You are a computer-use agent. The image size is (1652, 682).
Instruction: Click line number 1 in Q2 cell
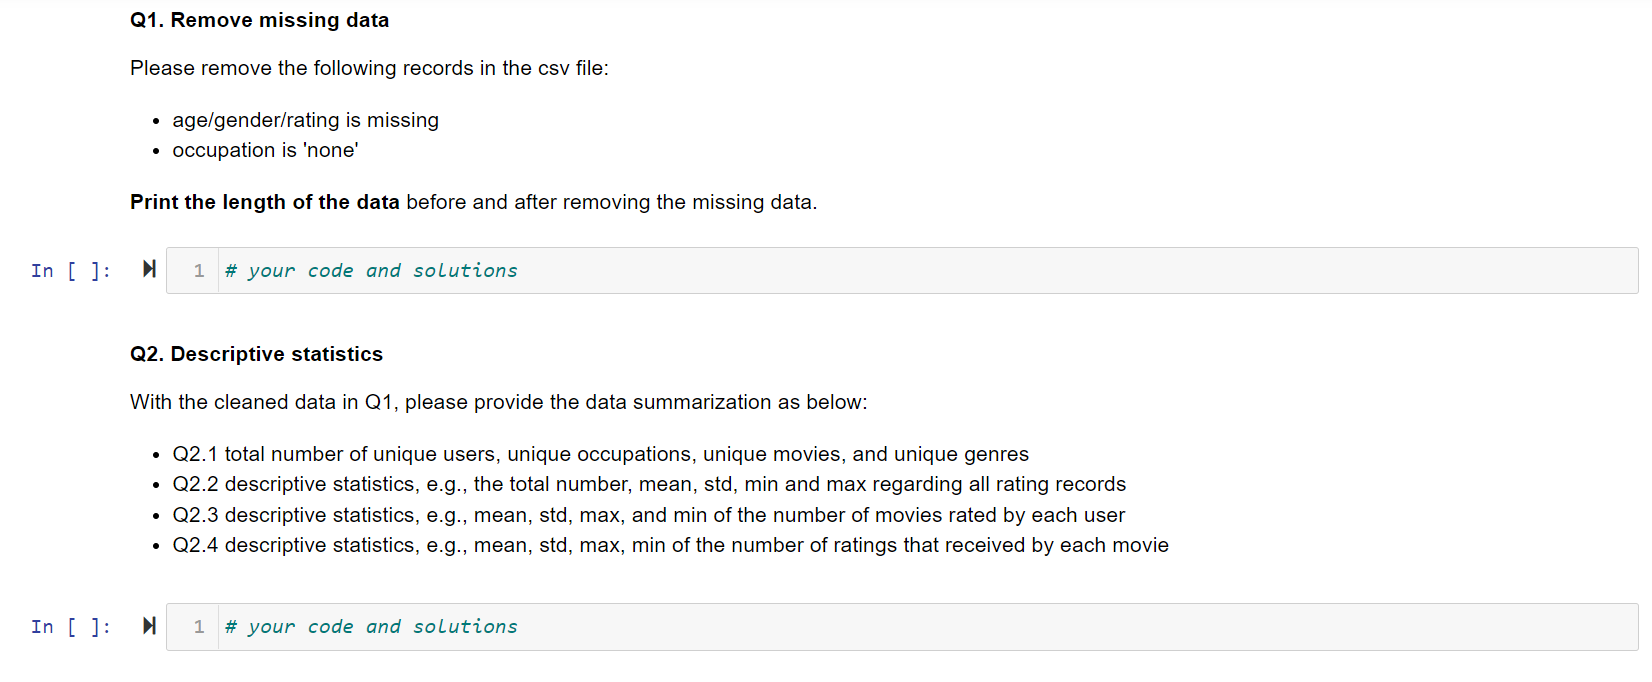199,627
